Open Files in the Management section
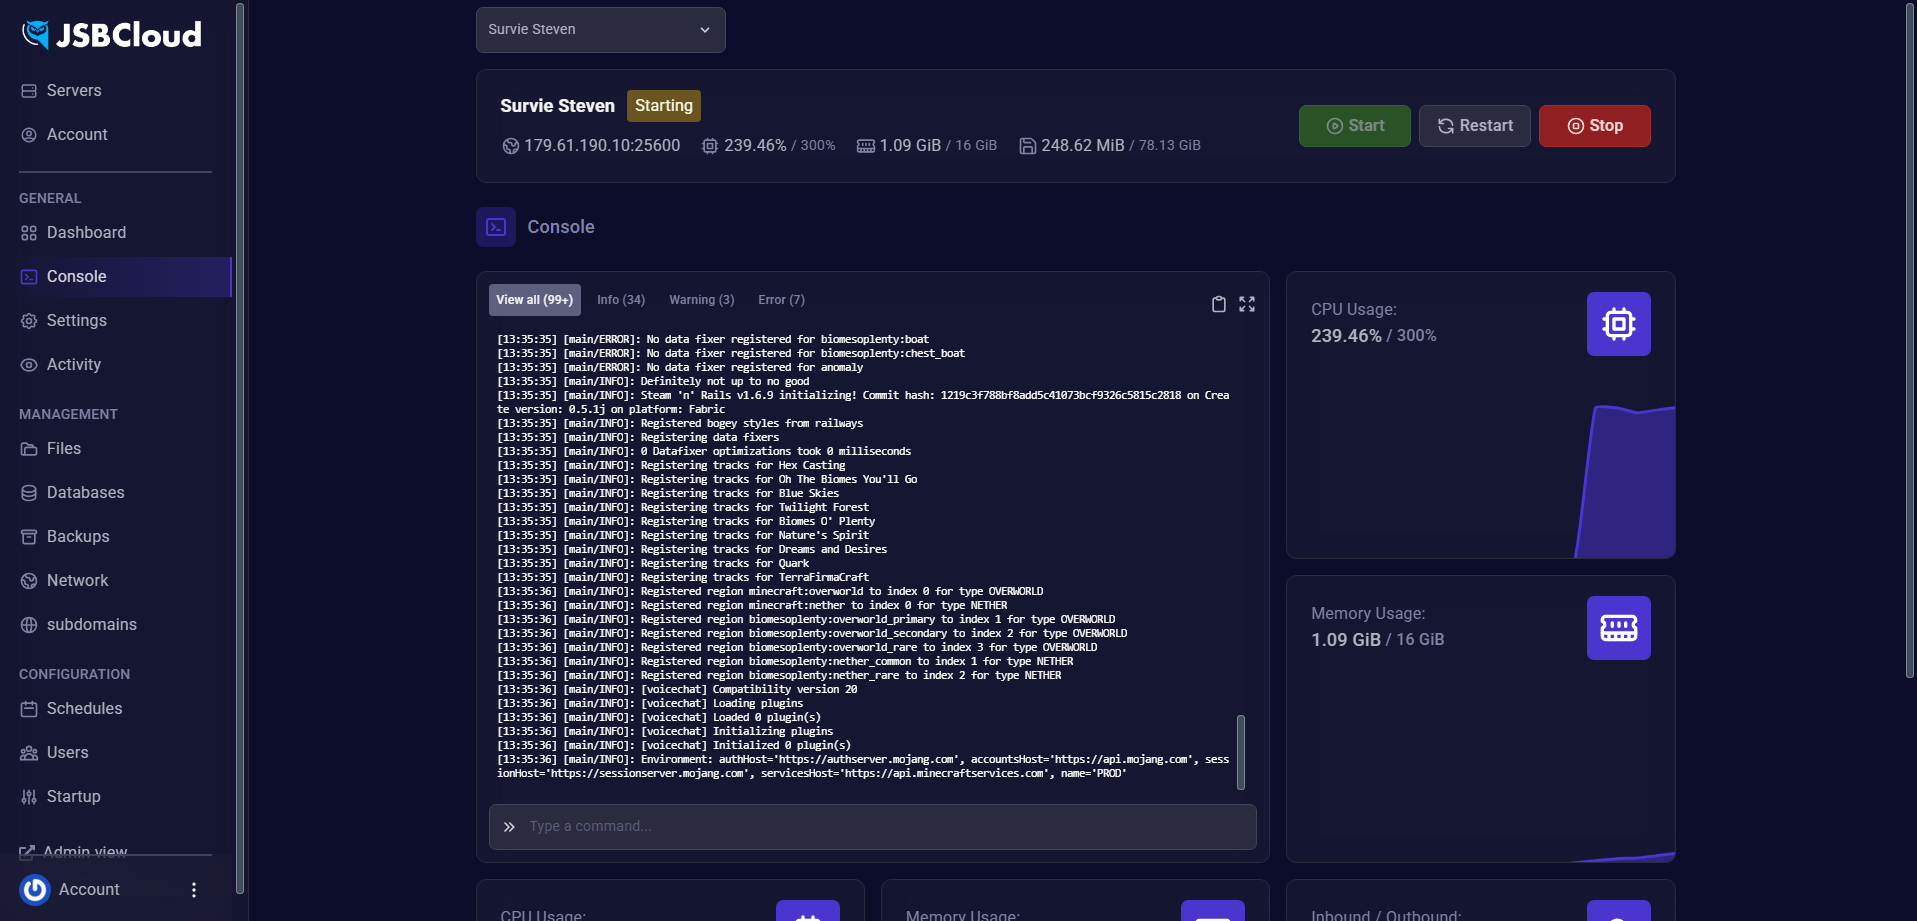 point(64,449)
